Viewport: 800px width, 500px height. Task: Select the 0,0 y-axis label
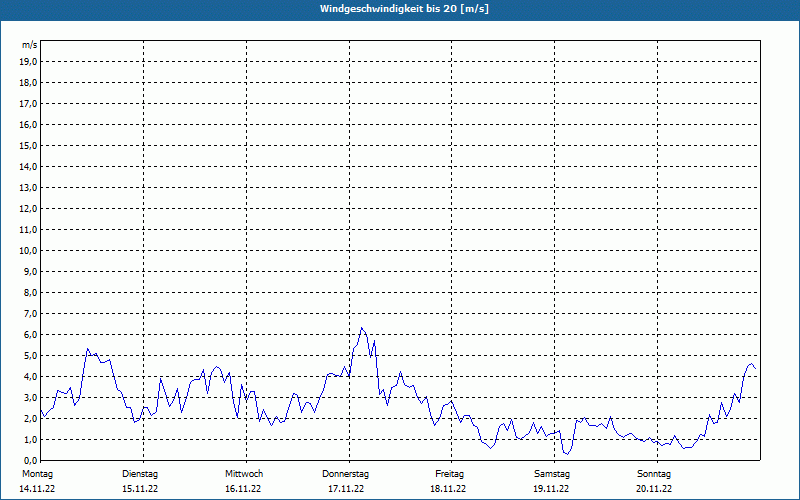coord(30,460)
